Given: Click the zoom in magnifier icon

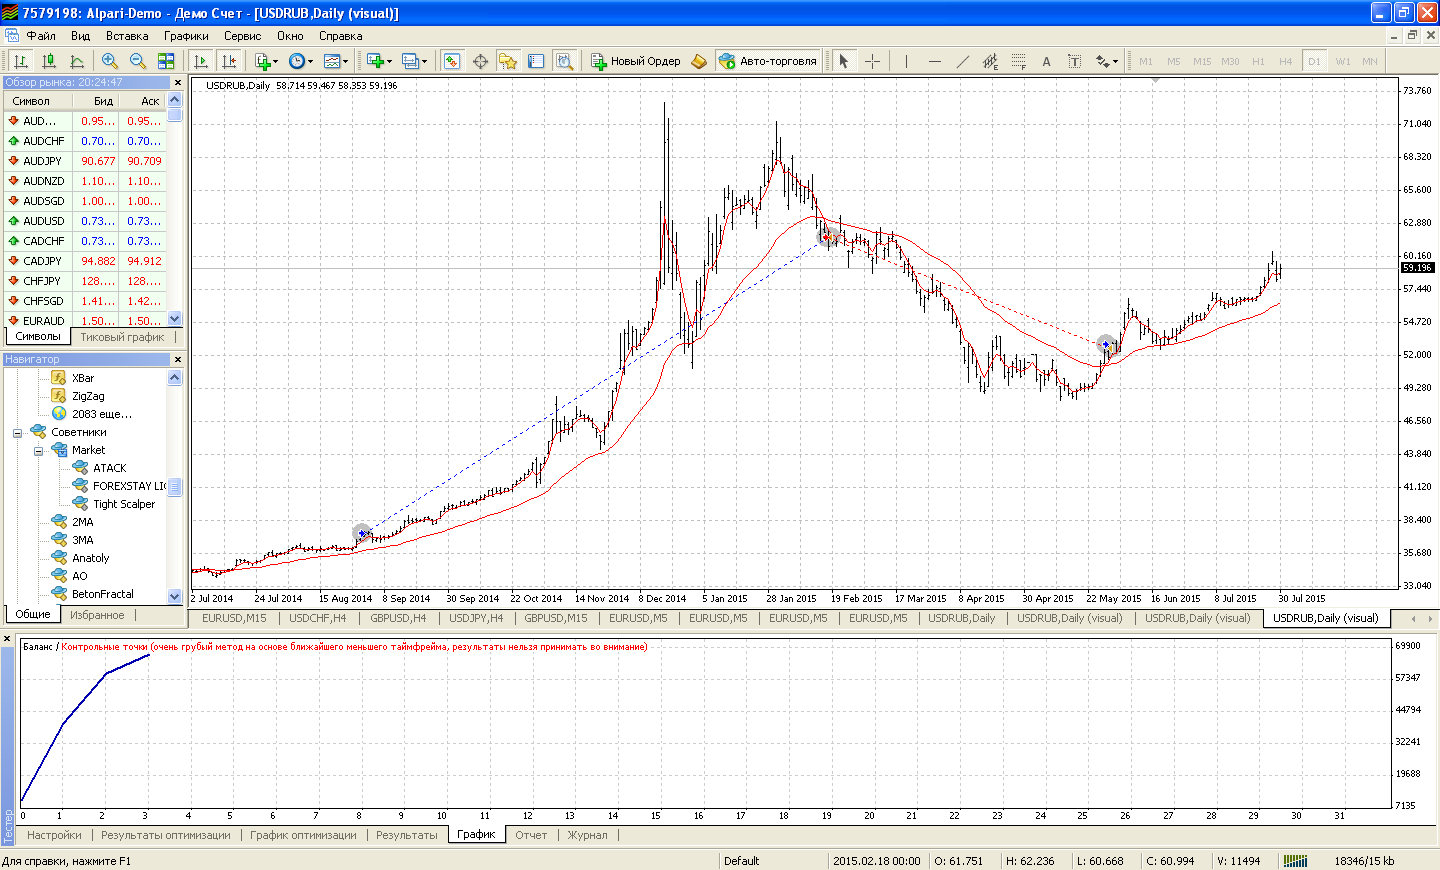Looking at the screenshot, I should 110,61.
